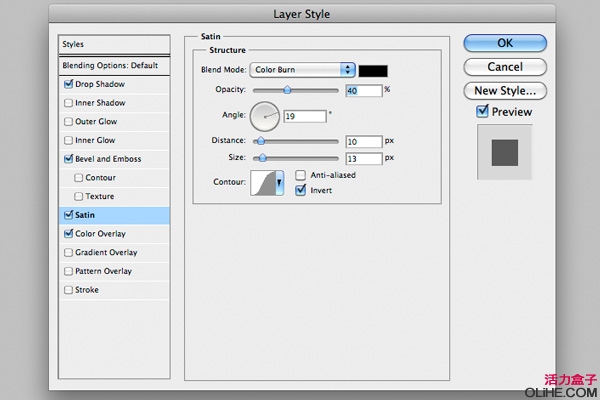Open the Color Overlay settings
Image resolution: width=600 pixels, height=400 pixels.
100,233
